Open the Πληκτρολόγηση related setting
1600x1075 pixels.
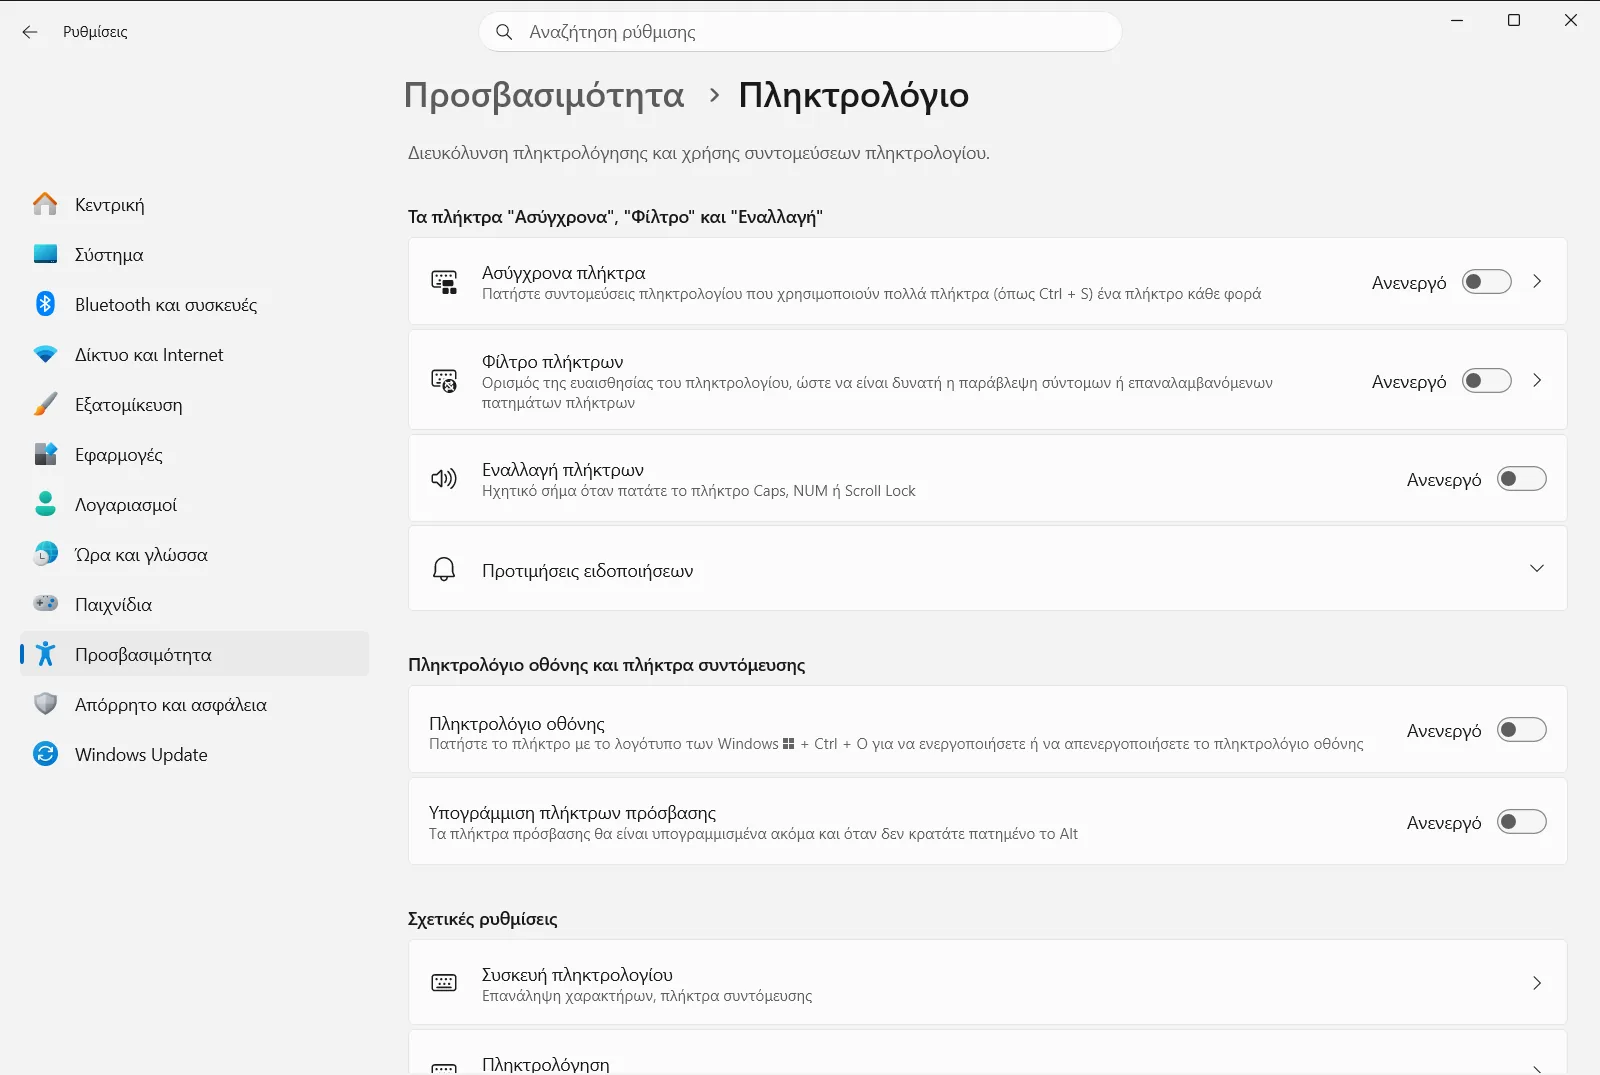pos(987,1052)
